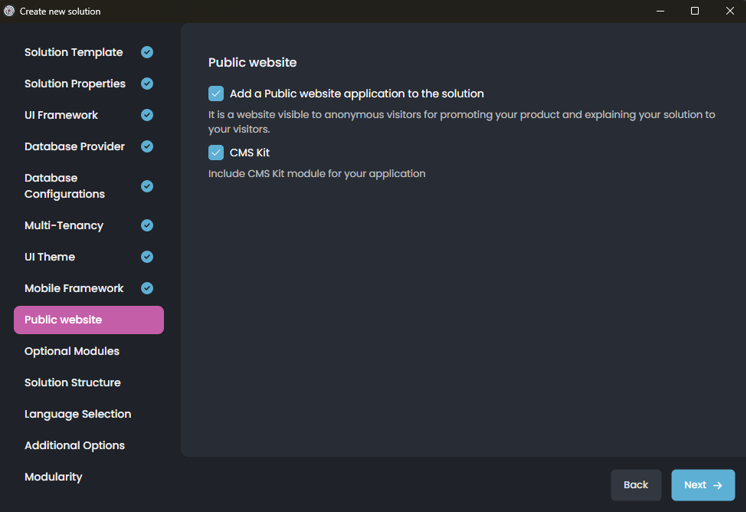Click the Next button to continue

[702, 485]
